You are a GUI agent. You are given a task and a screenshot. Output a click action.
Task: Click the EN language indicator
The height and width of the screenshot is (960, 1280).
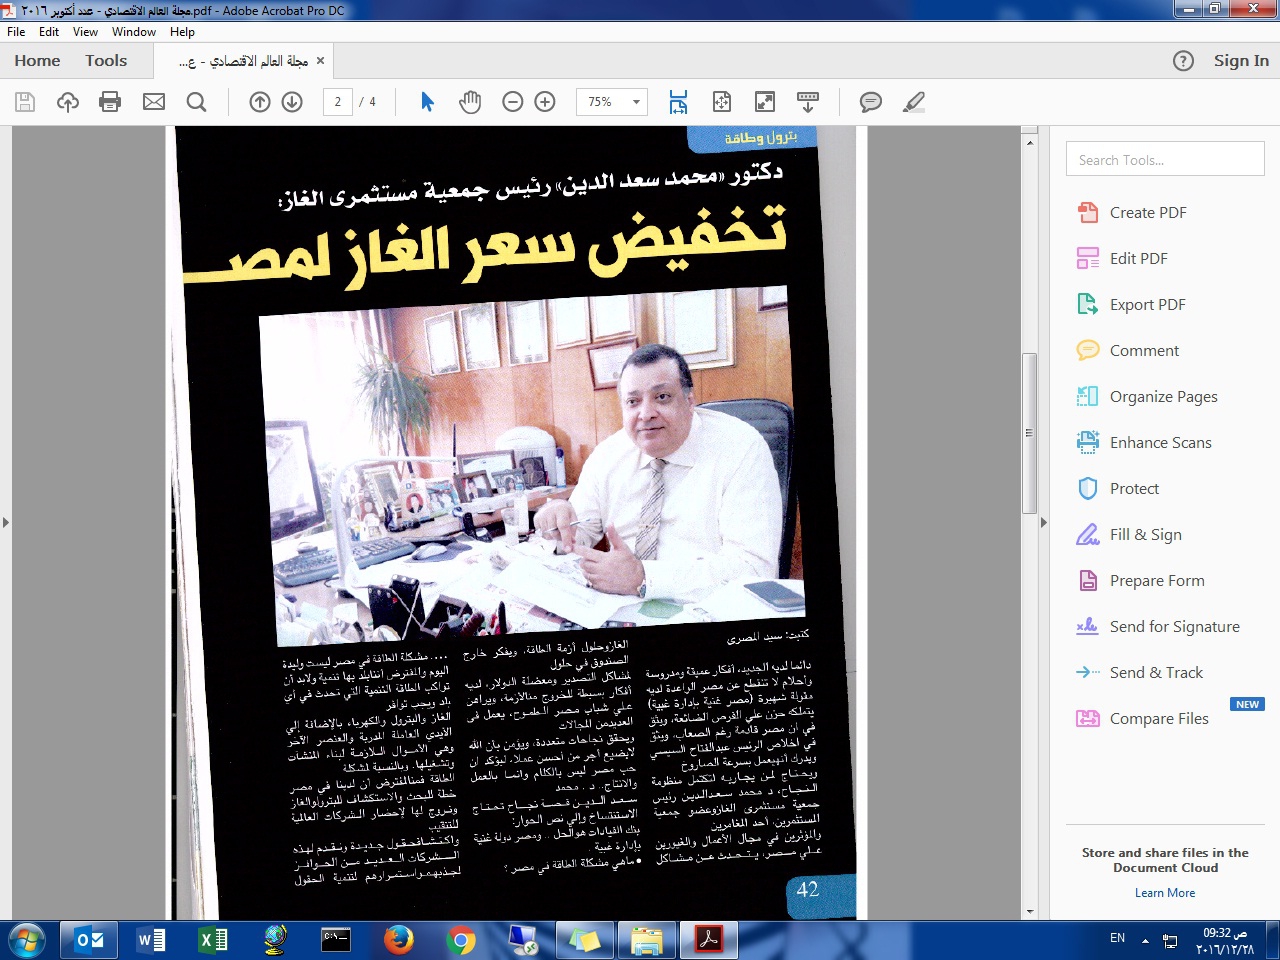tap(1117, 938)
